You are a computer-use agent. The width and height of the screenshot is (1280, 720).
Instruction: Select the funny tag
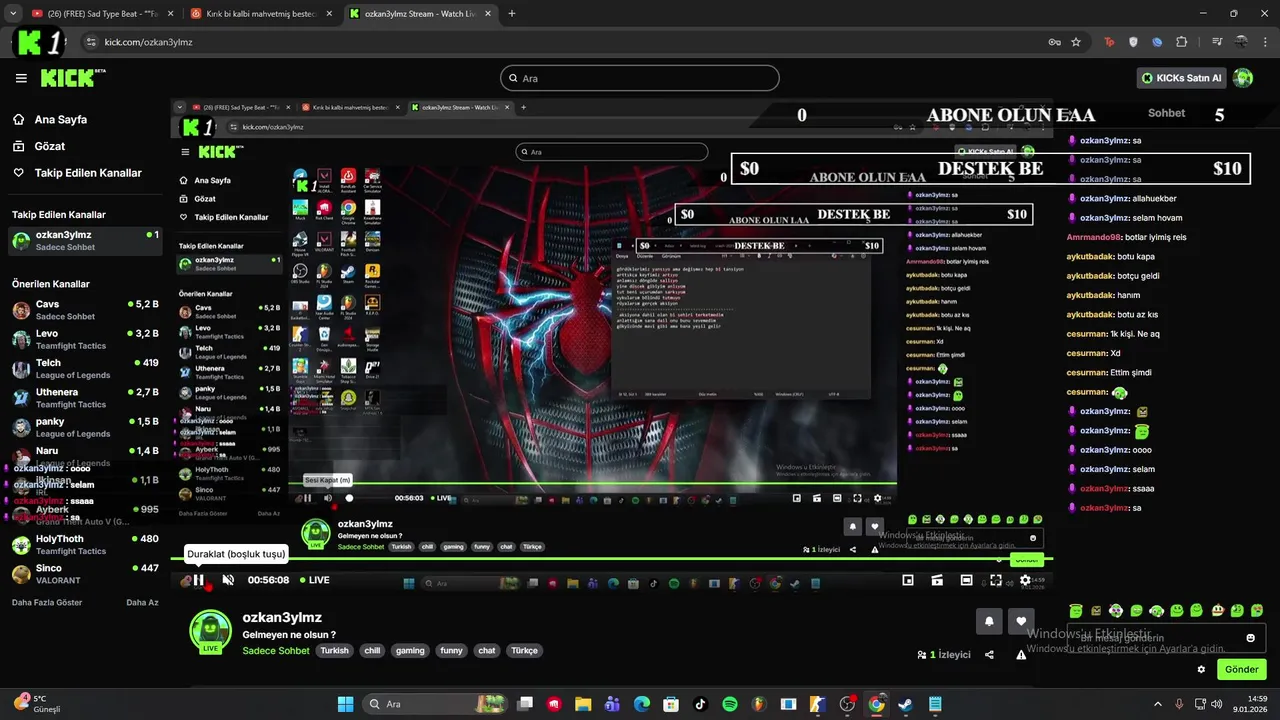[452, 651]
